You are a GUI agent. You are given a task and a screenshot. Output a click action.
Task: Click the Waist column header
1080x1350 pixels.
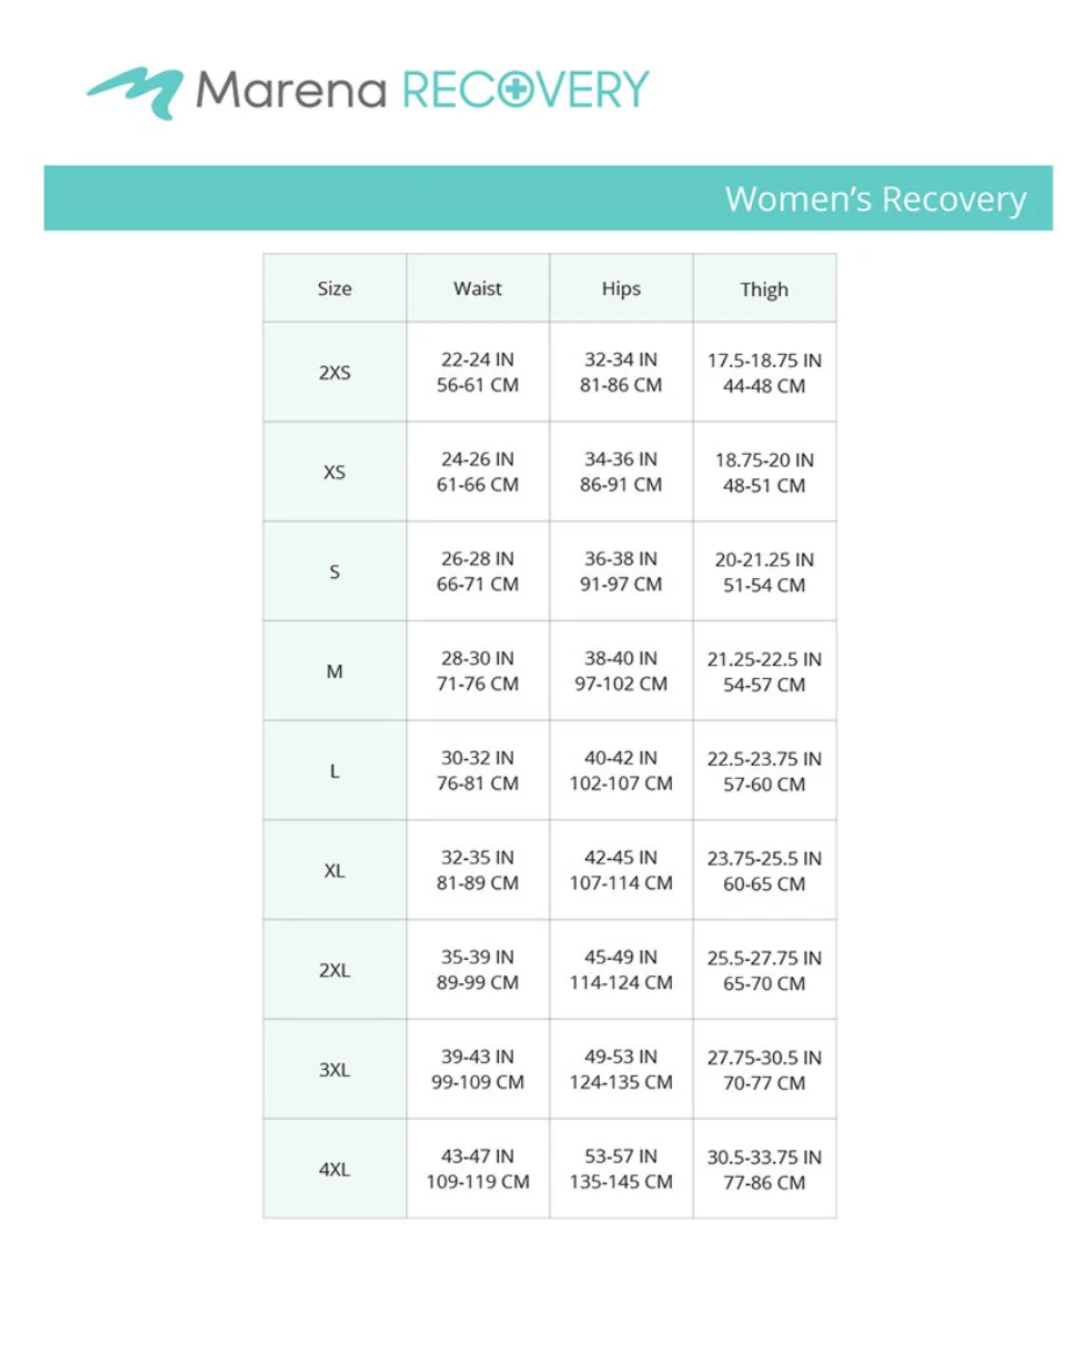point(478,289)
